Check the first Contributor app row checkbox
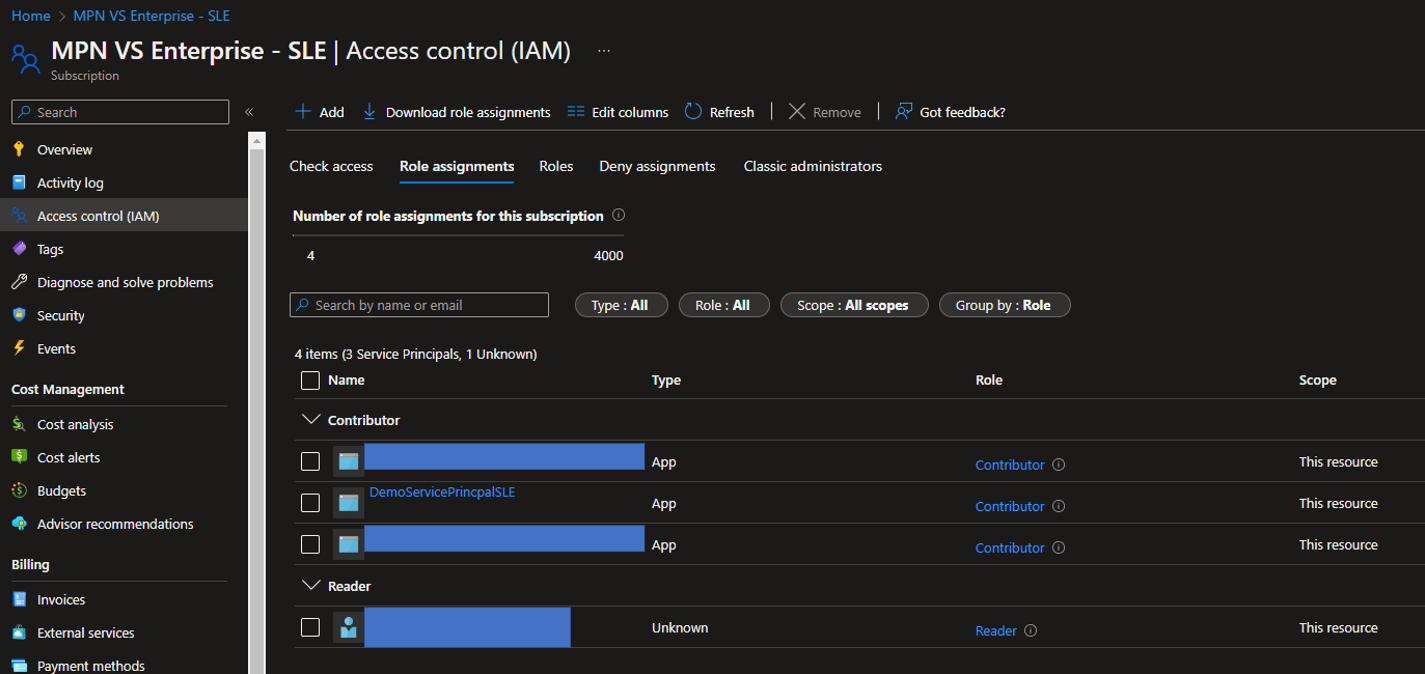 310,461
